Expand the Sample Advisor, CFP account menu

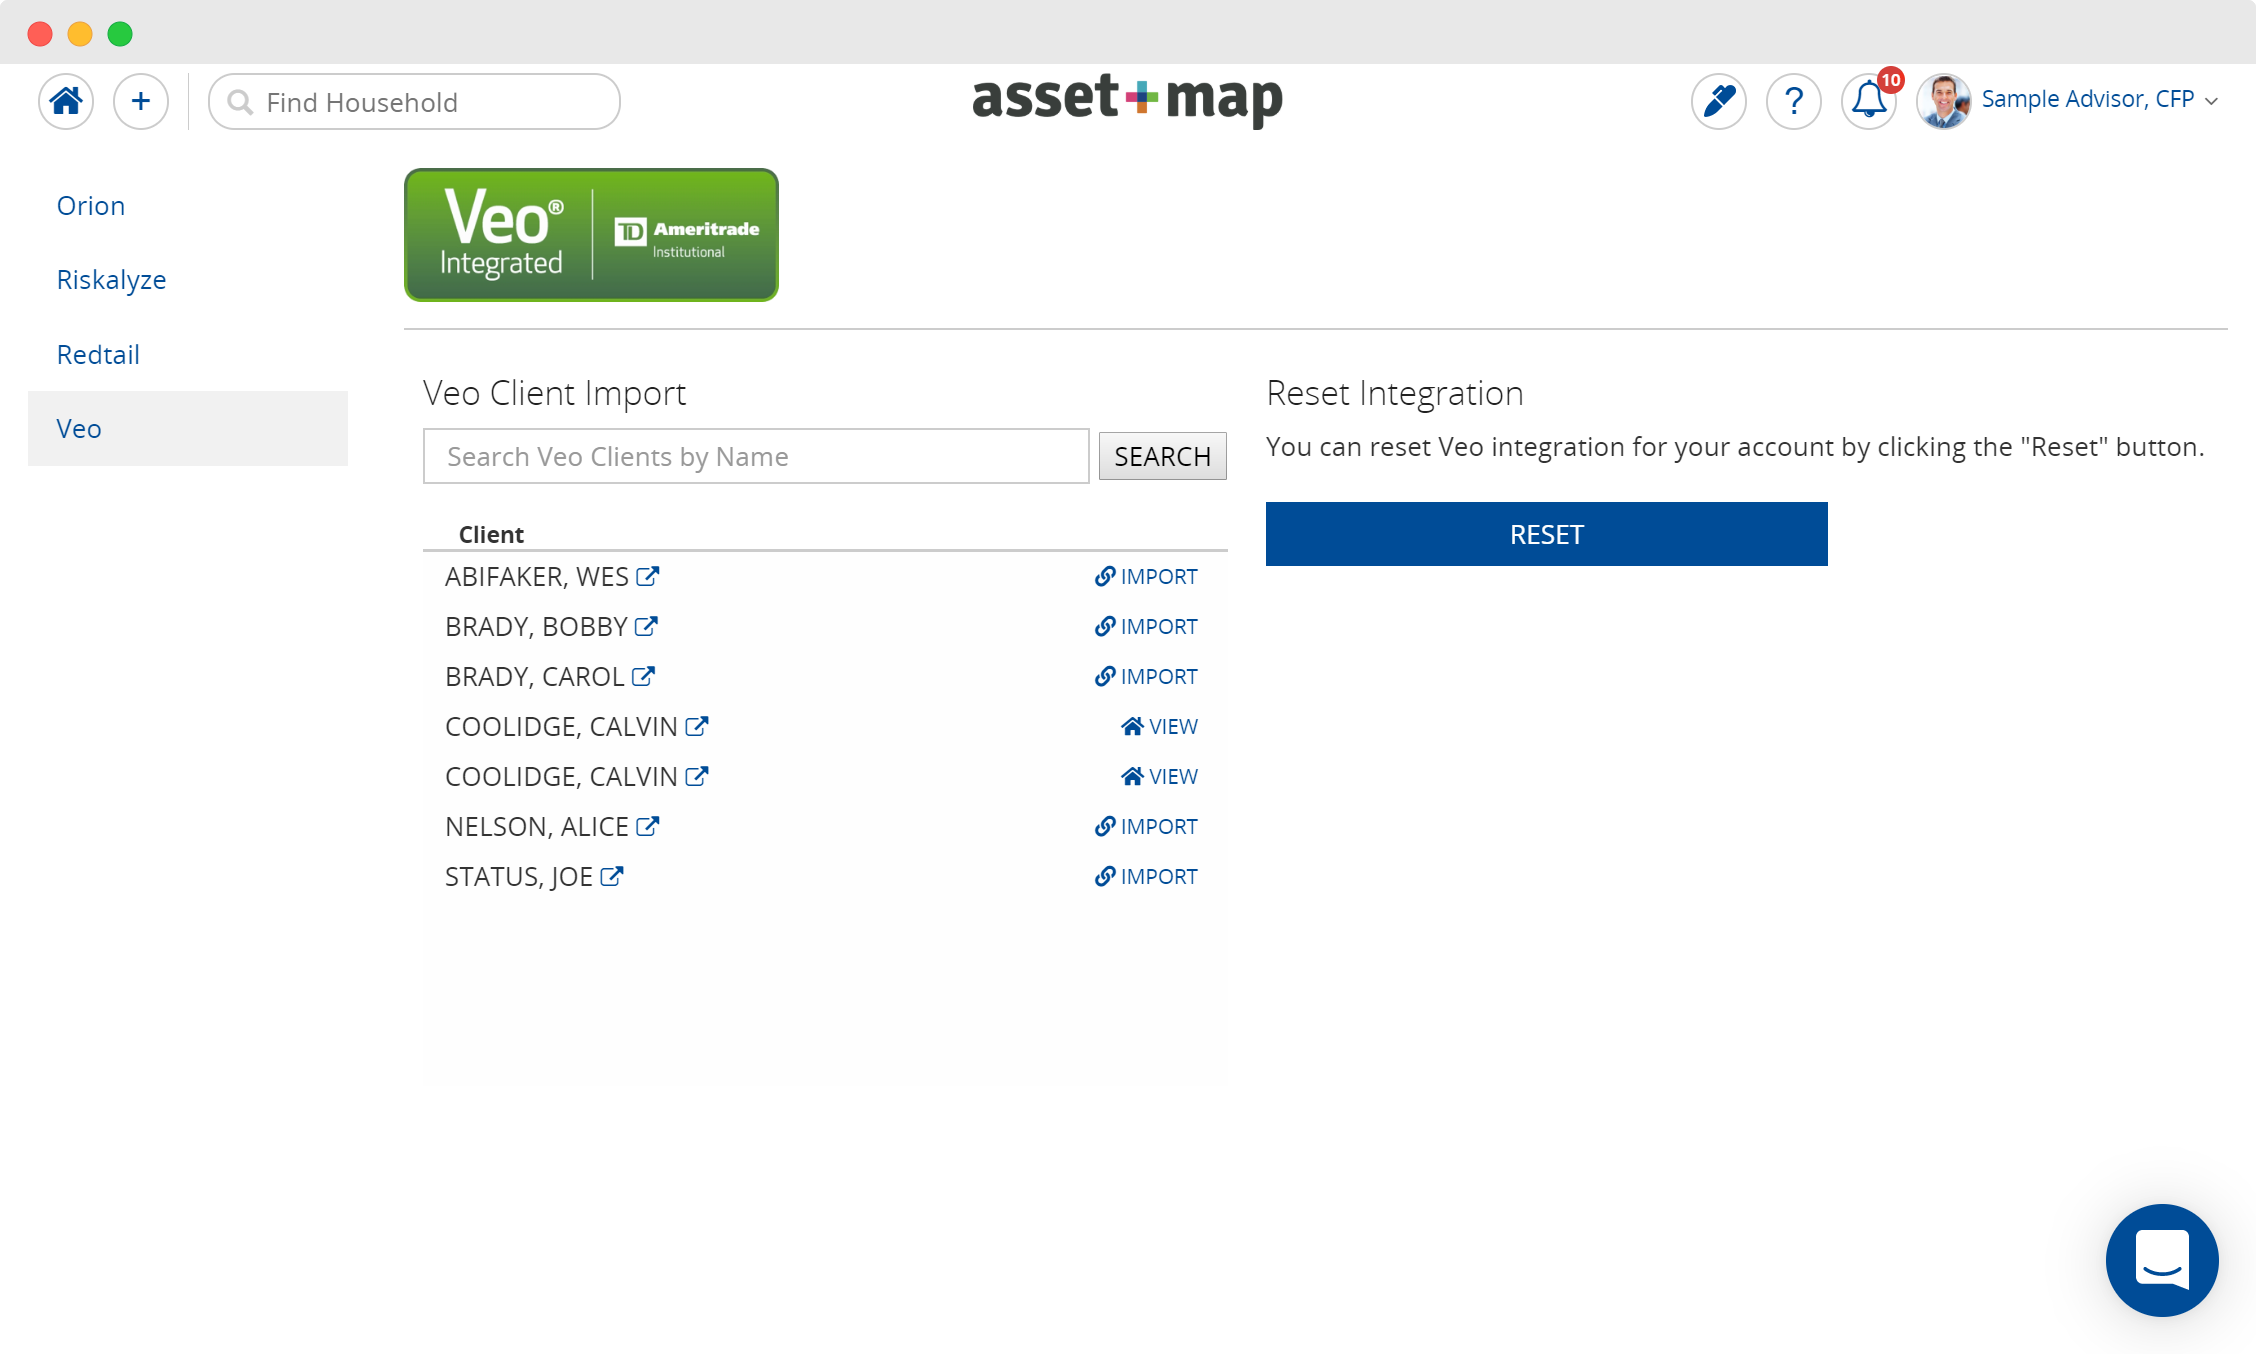[2099, 100]
